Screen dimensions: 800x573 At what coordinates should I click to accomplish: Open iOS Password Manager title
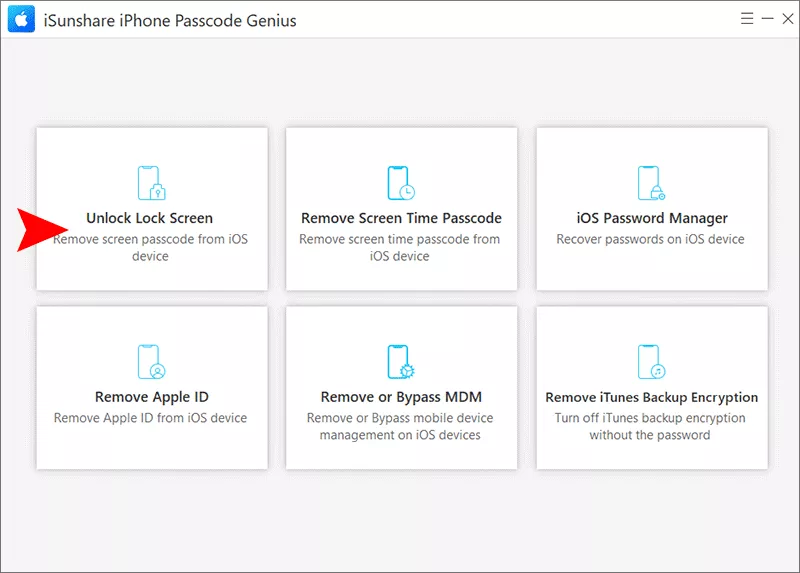652,218
